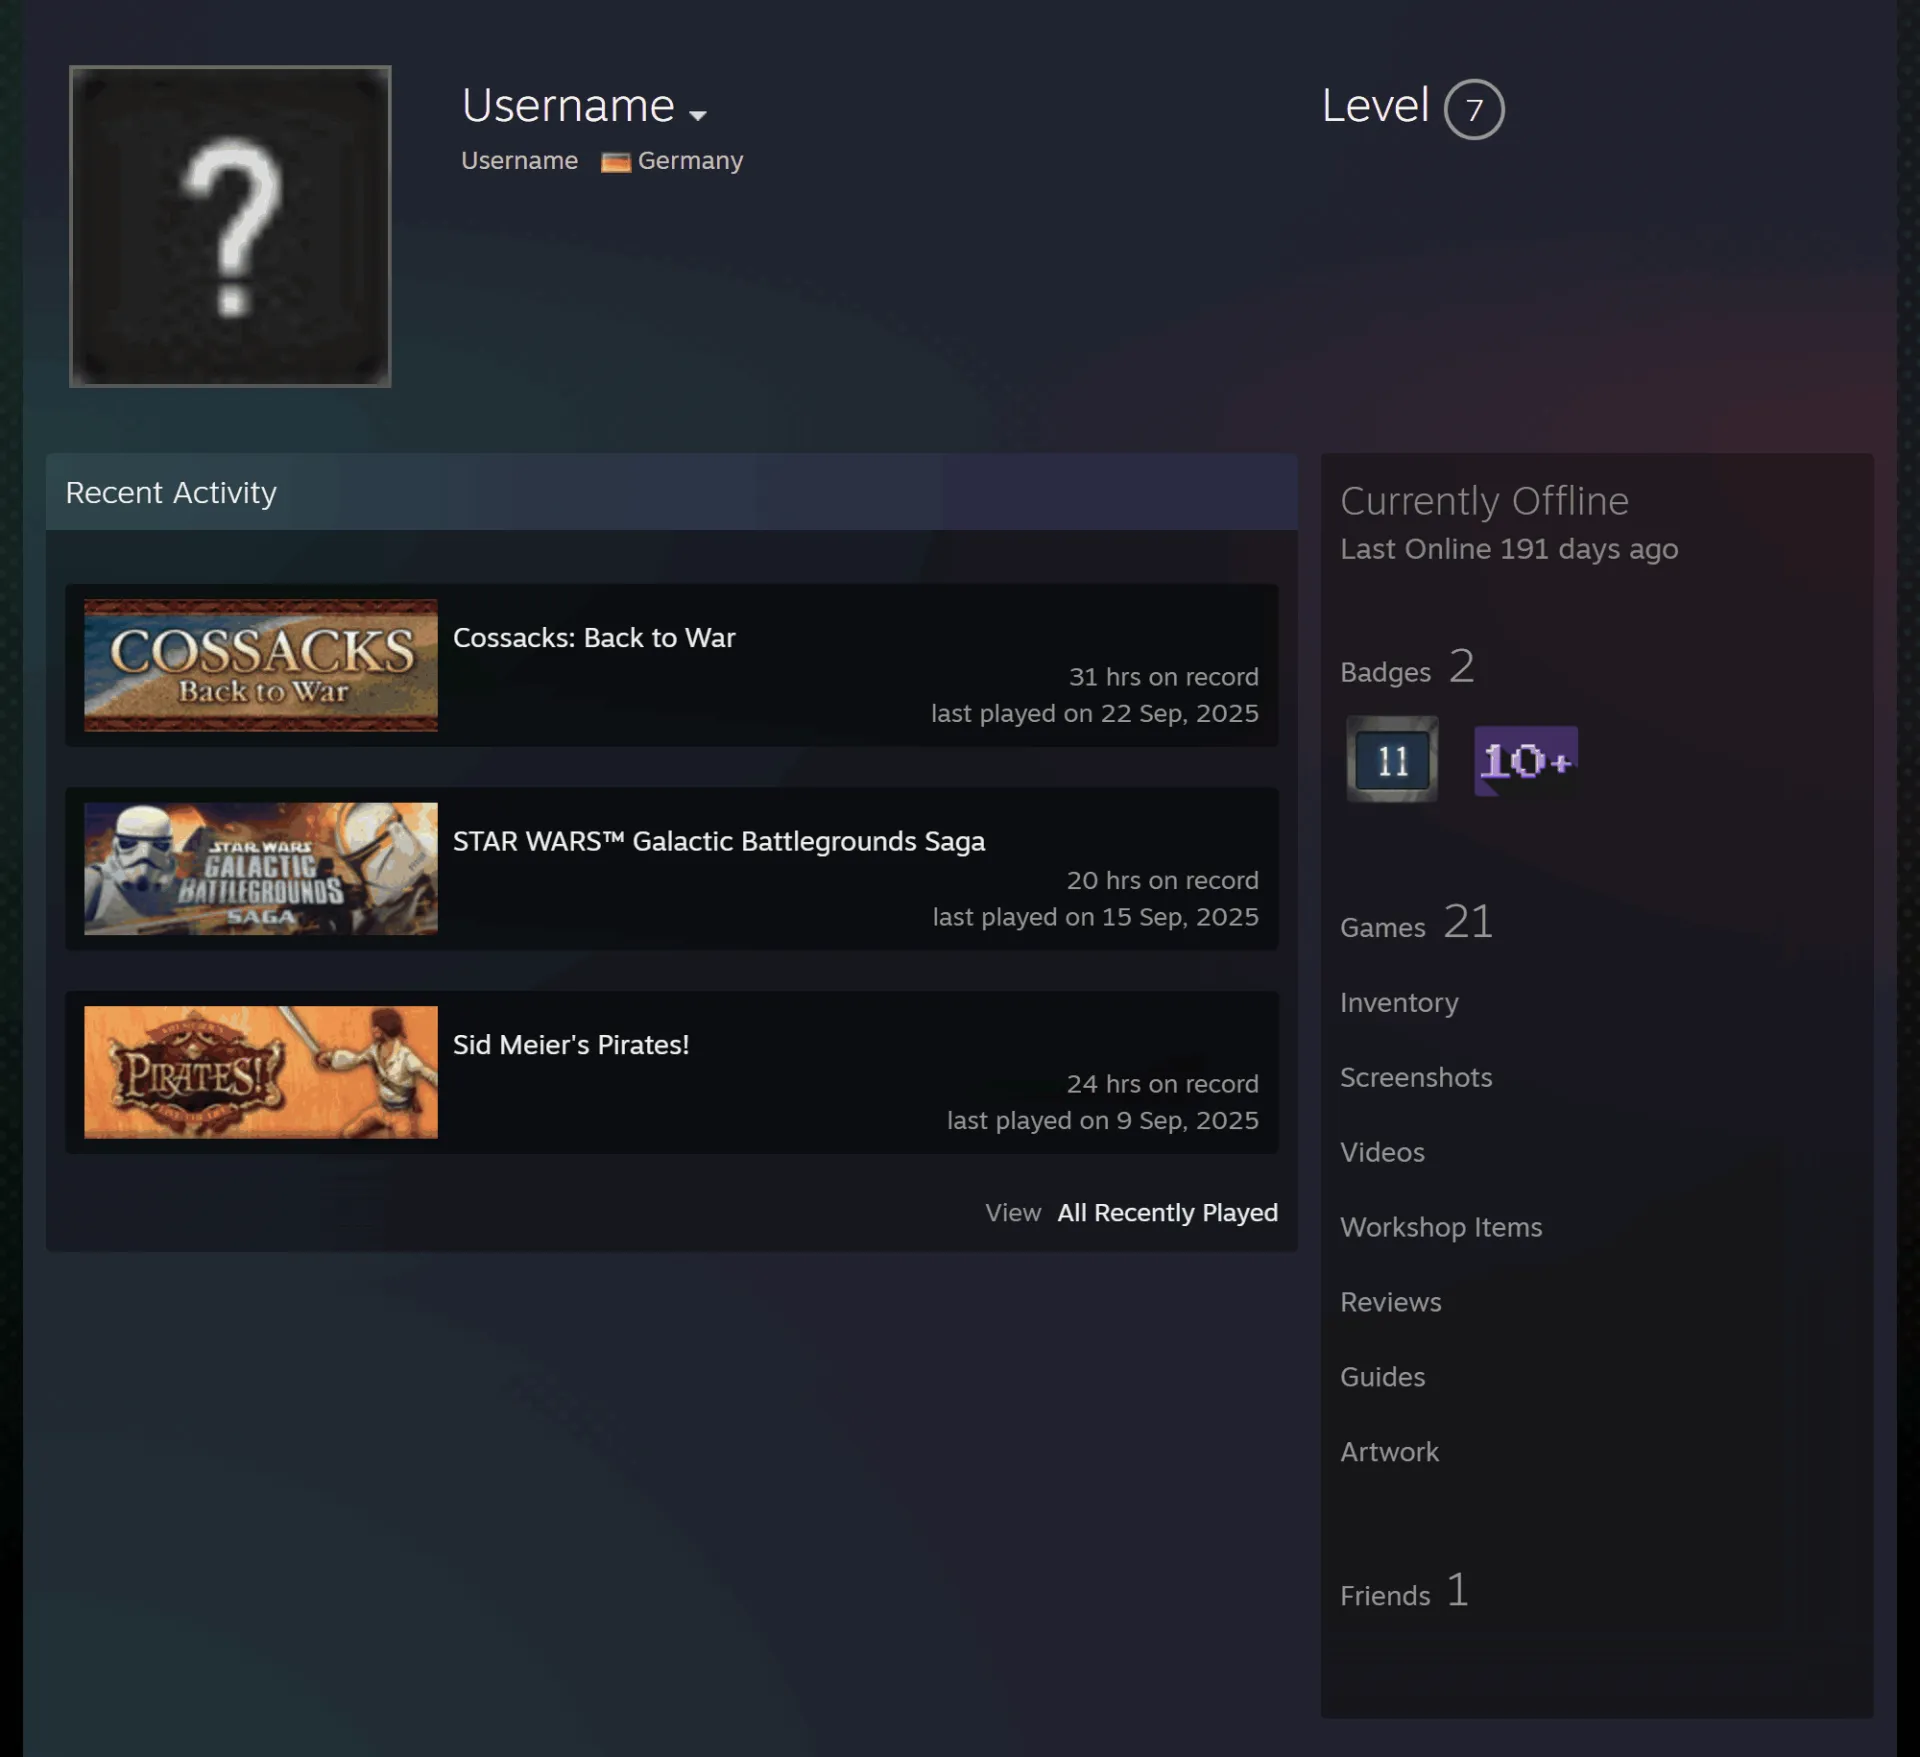Open the level 11 badge icon

pos(1392,759)
